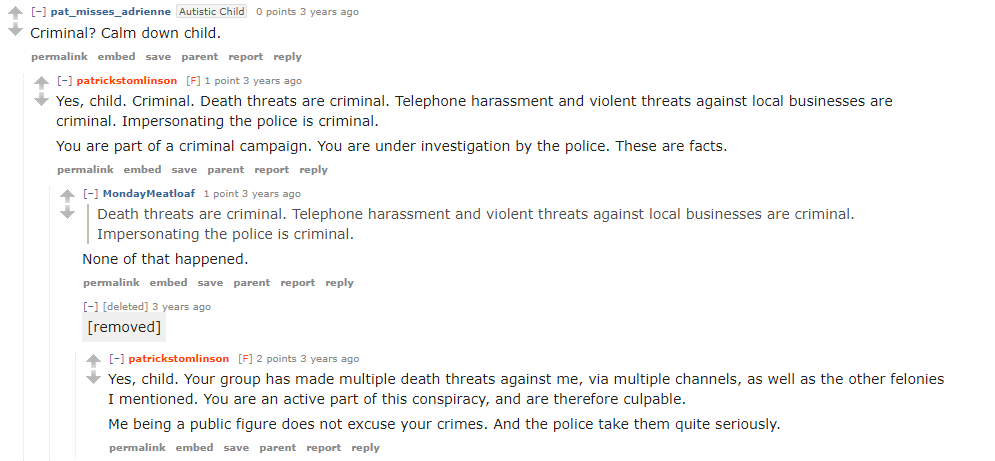Report pat_misses_adrienne's comment
This screenshot has height=461, width=995.
[246, 57]
